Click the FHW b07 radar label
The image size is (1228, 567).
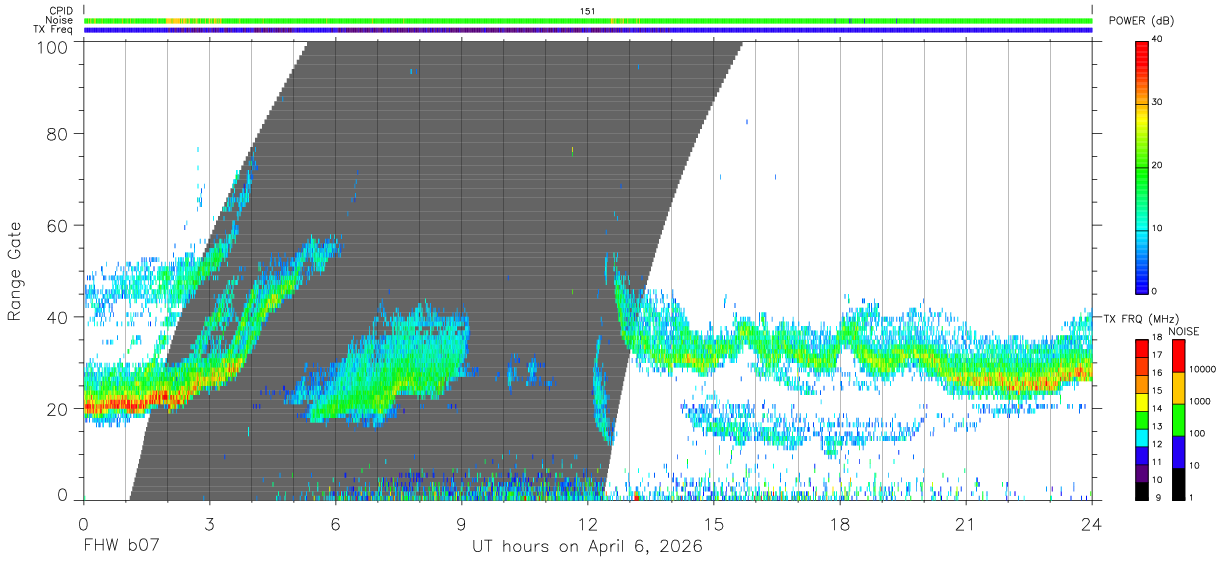(120, 547)
